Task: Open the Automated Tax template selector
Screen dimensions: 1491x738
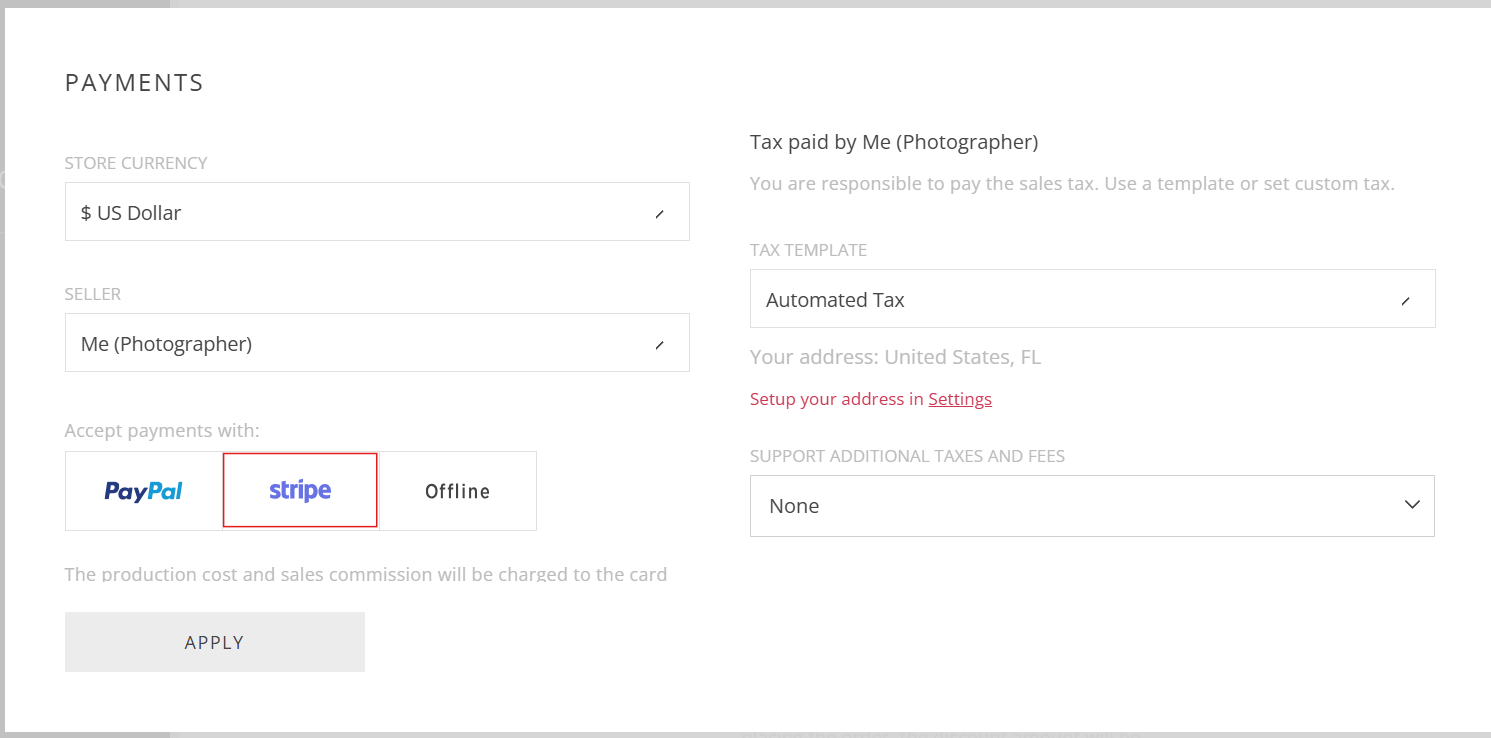Action: pos(1092,298)
